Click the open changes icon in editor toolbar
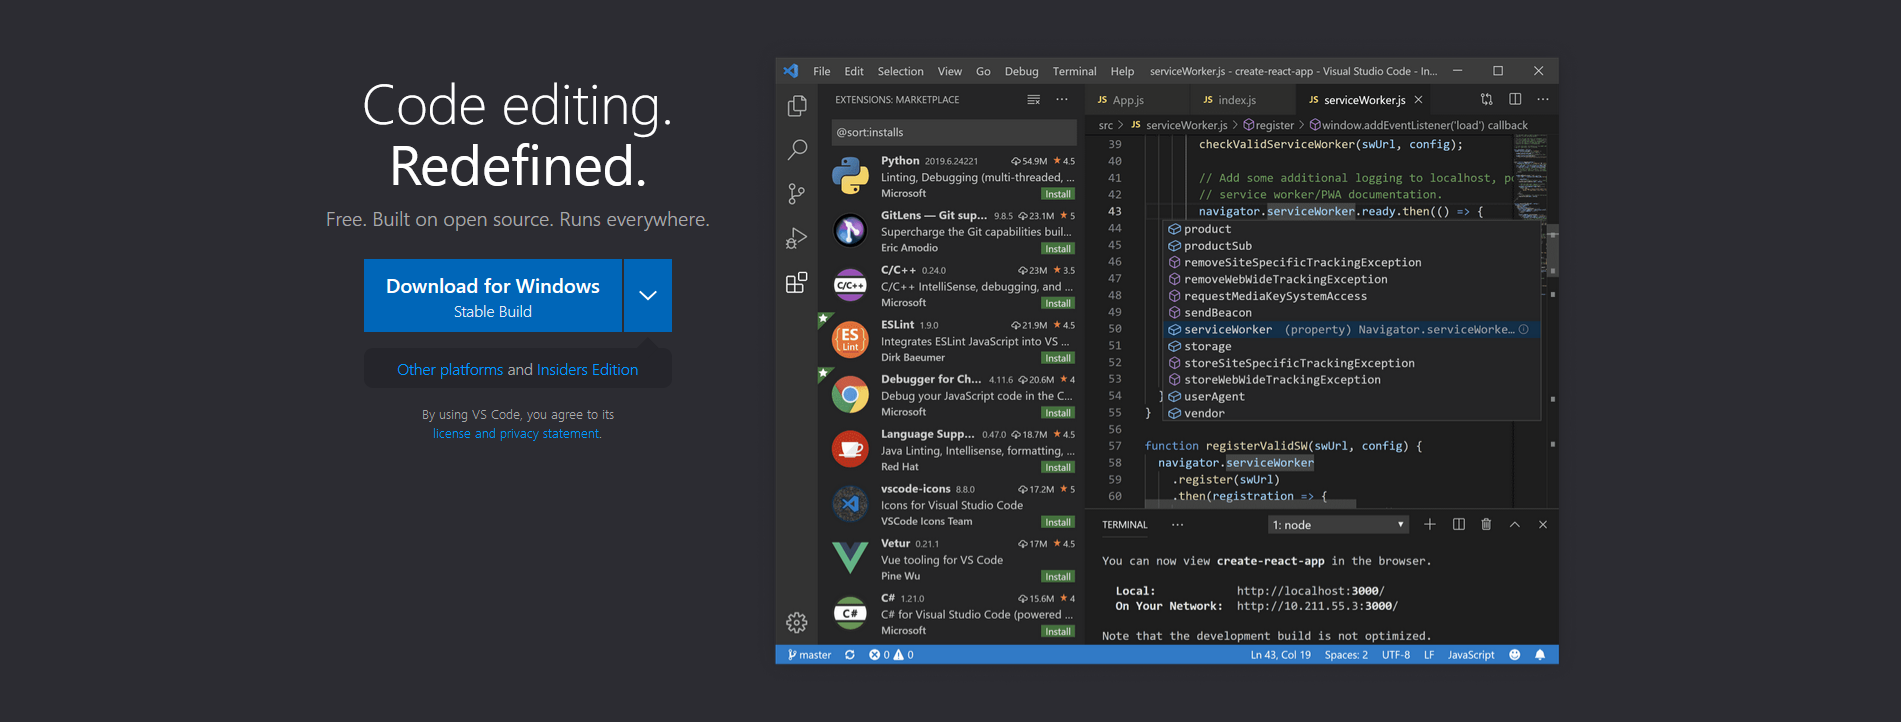 [1487, 99]
